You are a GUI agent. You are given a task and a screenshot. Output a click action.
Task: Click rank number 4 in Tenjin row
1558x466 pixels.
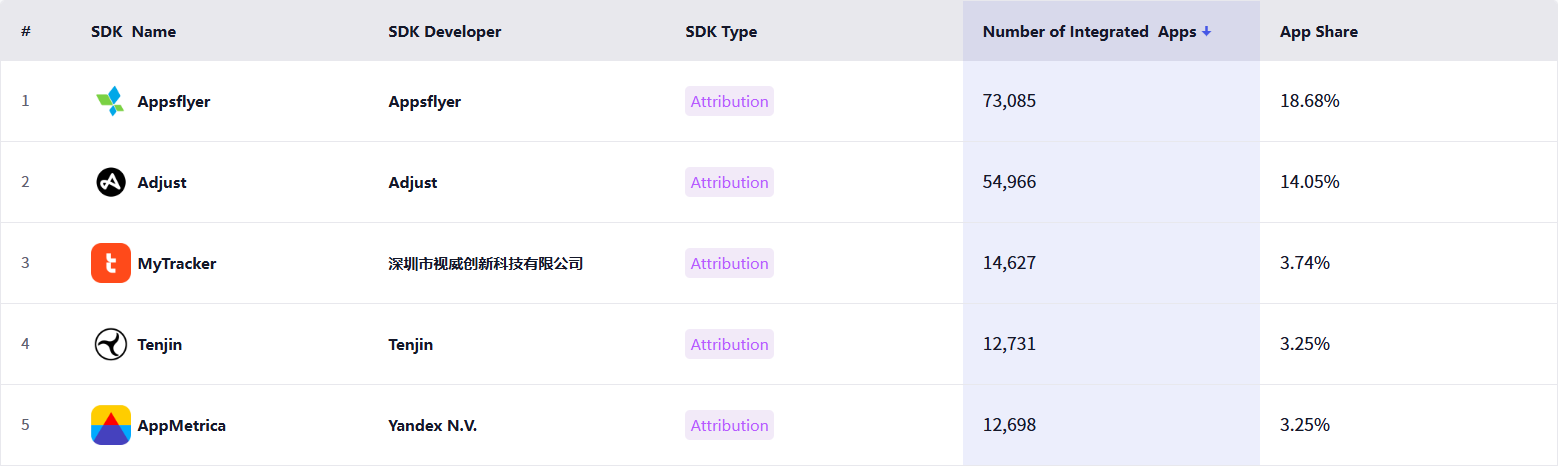pos(25,344)
